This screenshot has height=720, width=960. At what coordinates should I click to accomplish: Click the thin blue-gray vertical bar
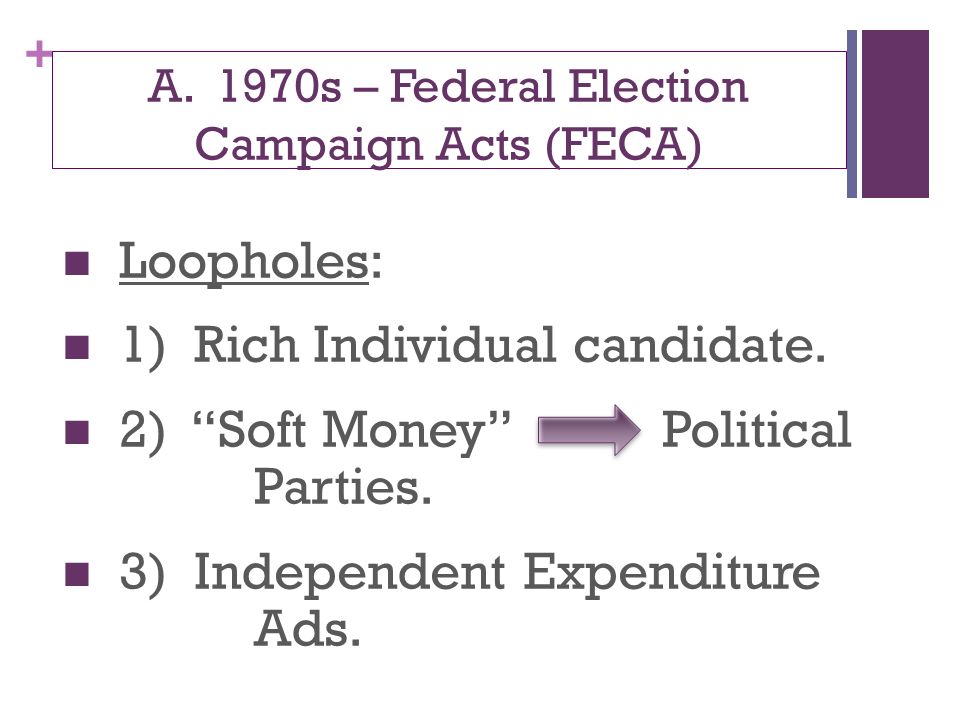click(x=852, y=114)
